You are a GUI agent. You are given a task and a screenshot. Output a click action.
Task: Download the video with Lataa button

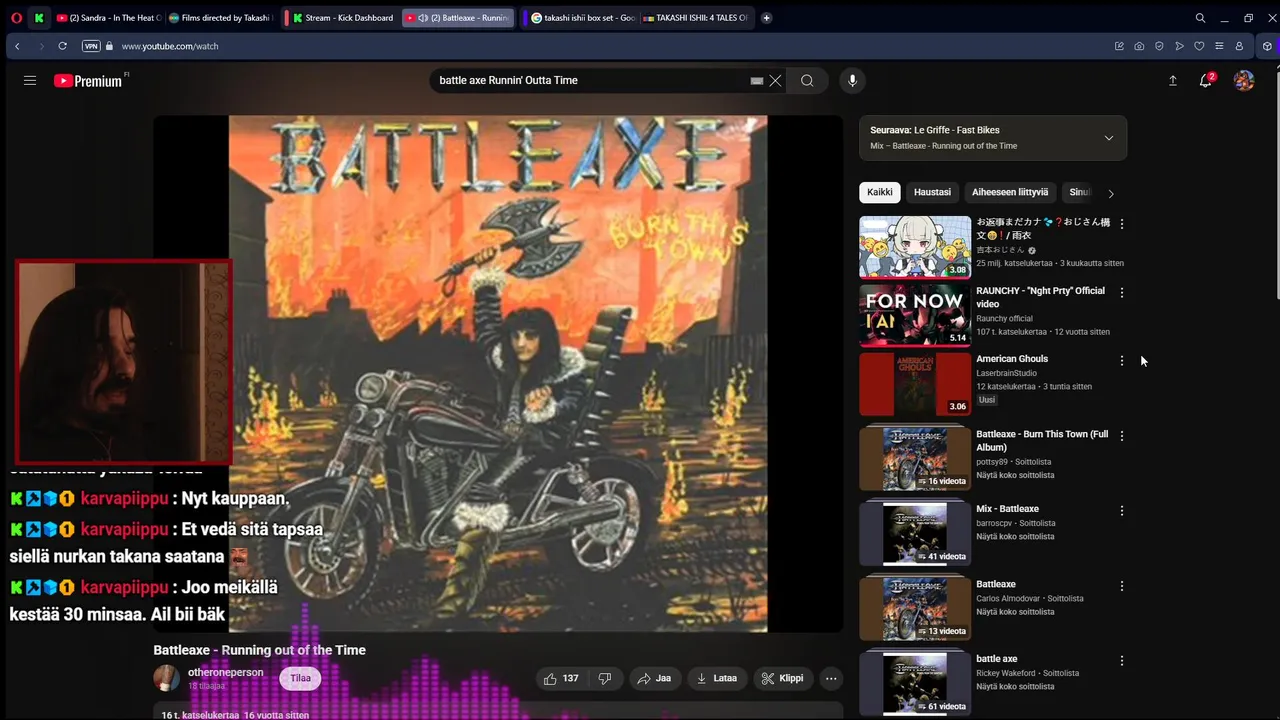(x=717, y=678)
